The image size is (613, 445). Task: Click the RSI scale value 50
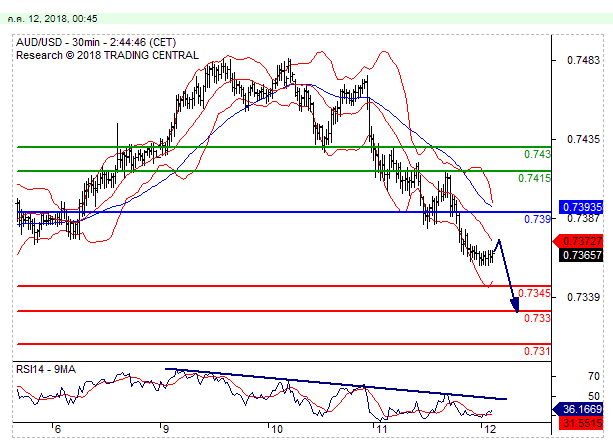coord(593,397)
